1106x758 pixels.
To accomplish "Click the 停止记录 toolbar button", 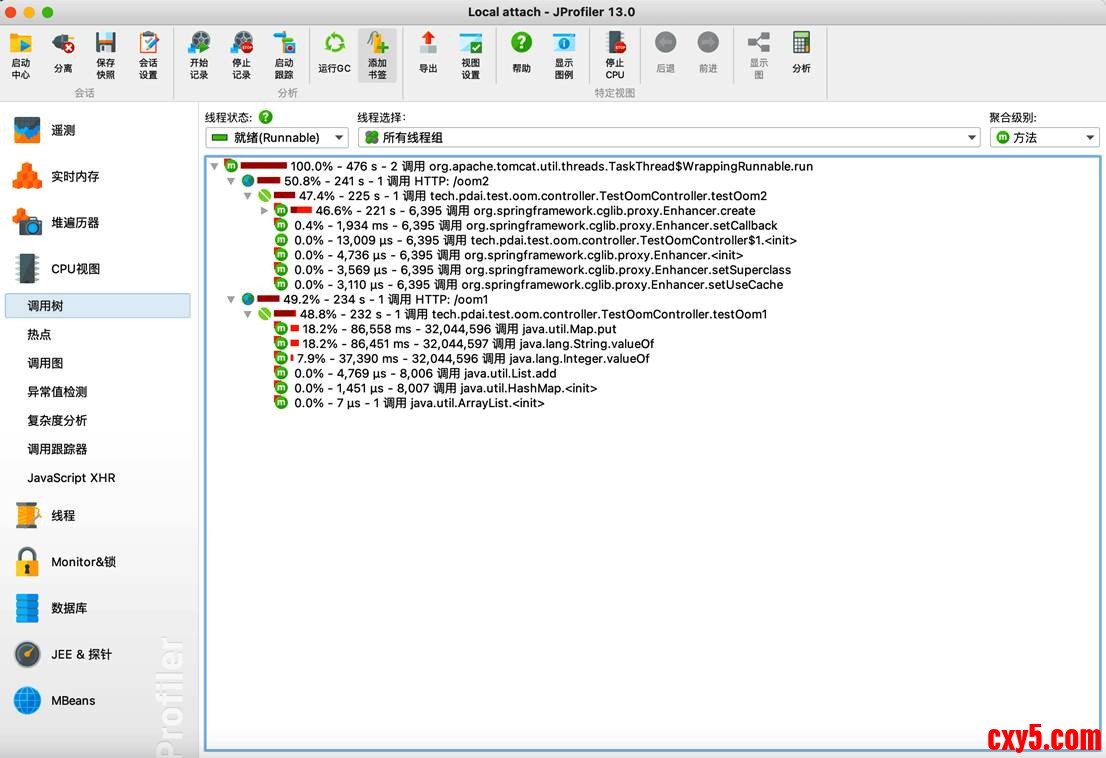I will click(241, 54).
